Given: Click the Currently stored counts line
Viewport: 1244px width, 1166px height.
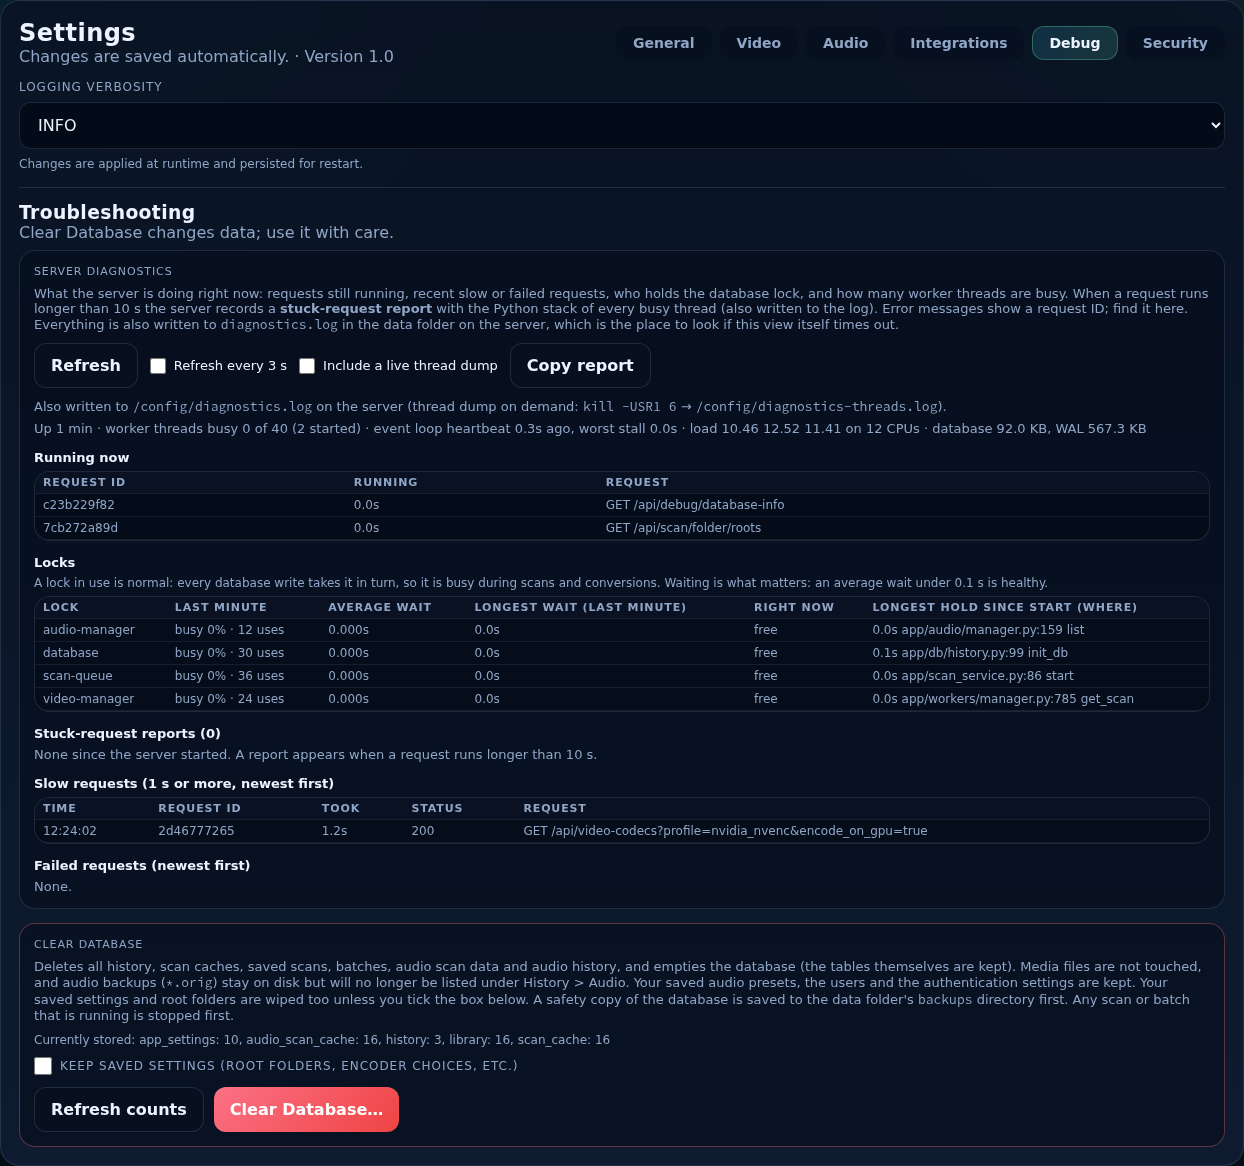Looking at the screenshot, I should point(322,1040).
